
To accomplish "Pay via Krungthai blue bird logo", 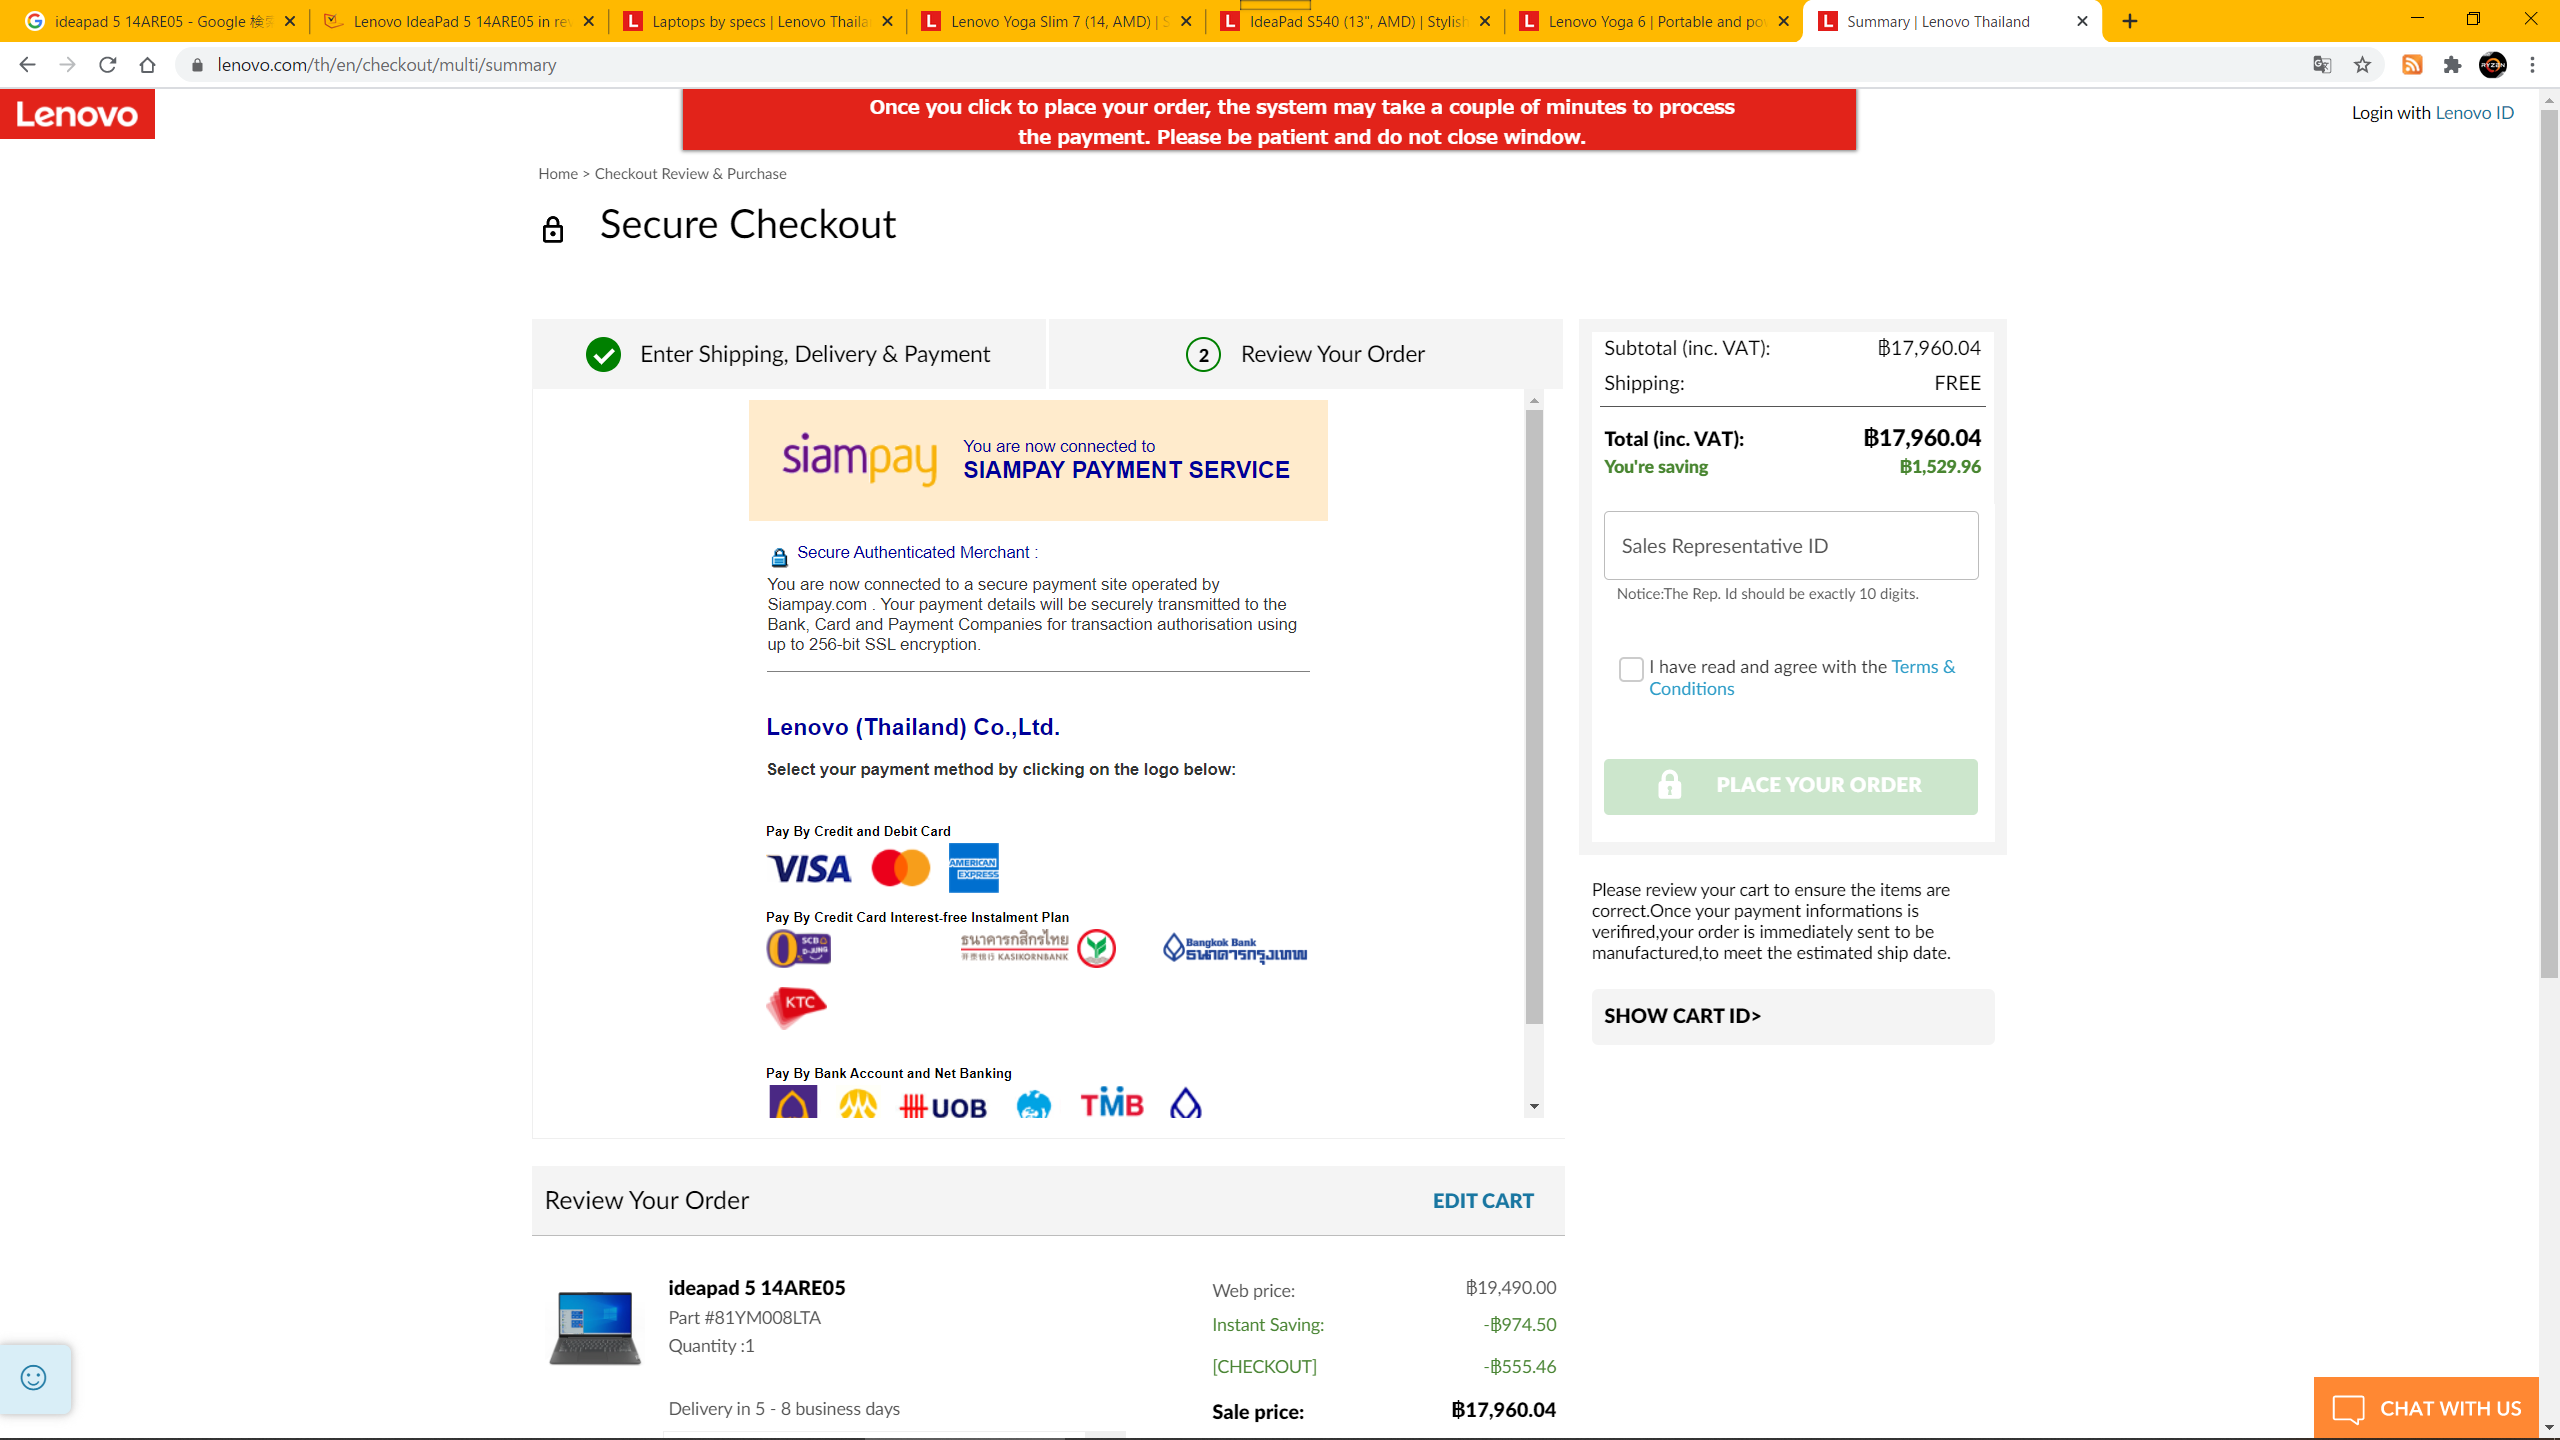I will (1034, 1104).
